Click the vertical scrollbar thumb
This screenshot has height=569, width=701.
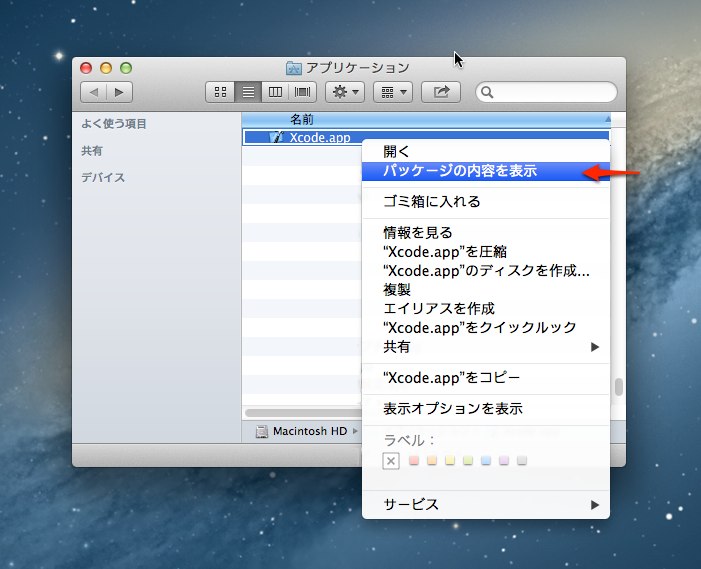[619, 387]
